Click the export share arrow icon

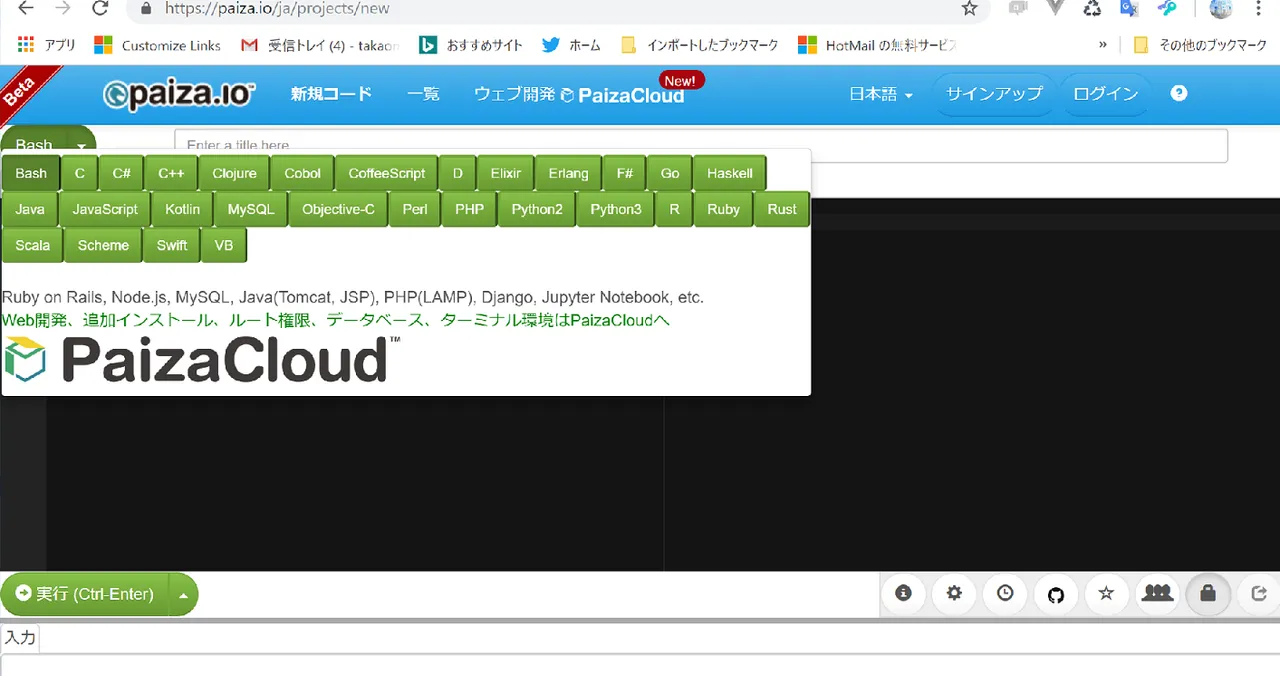[1259, 593]
